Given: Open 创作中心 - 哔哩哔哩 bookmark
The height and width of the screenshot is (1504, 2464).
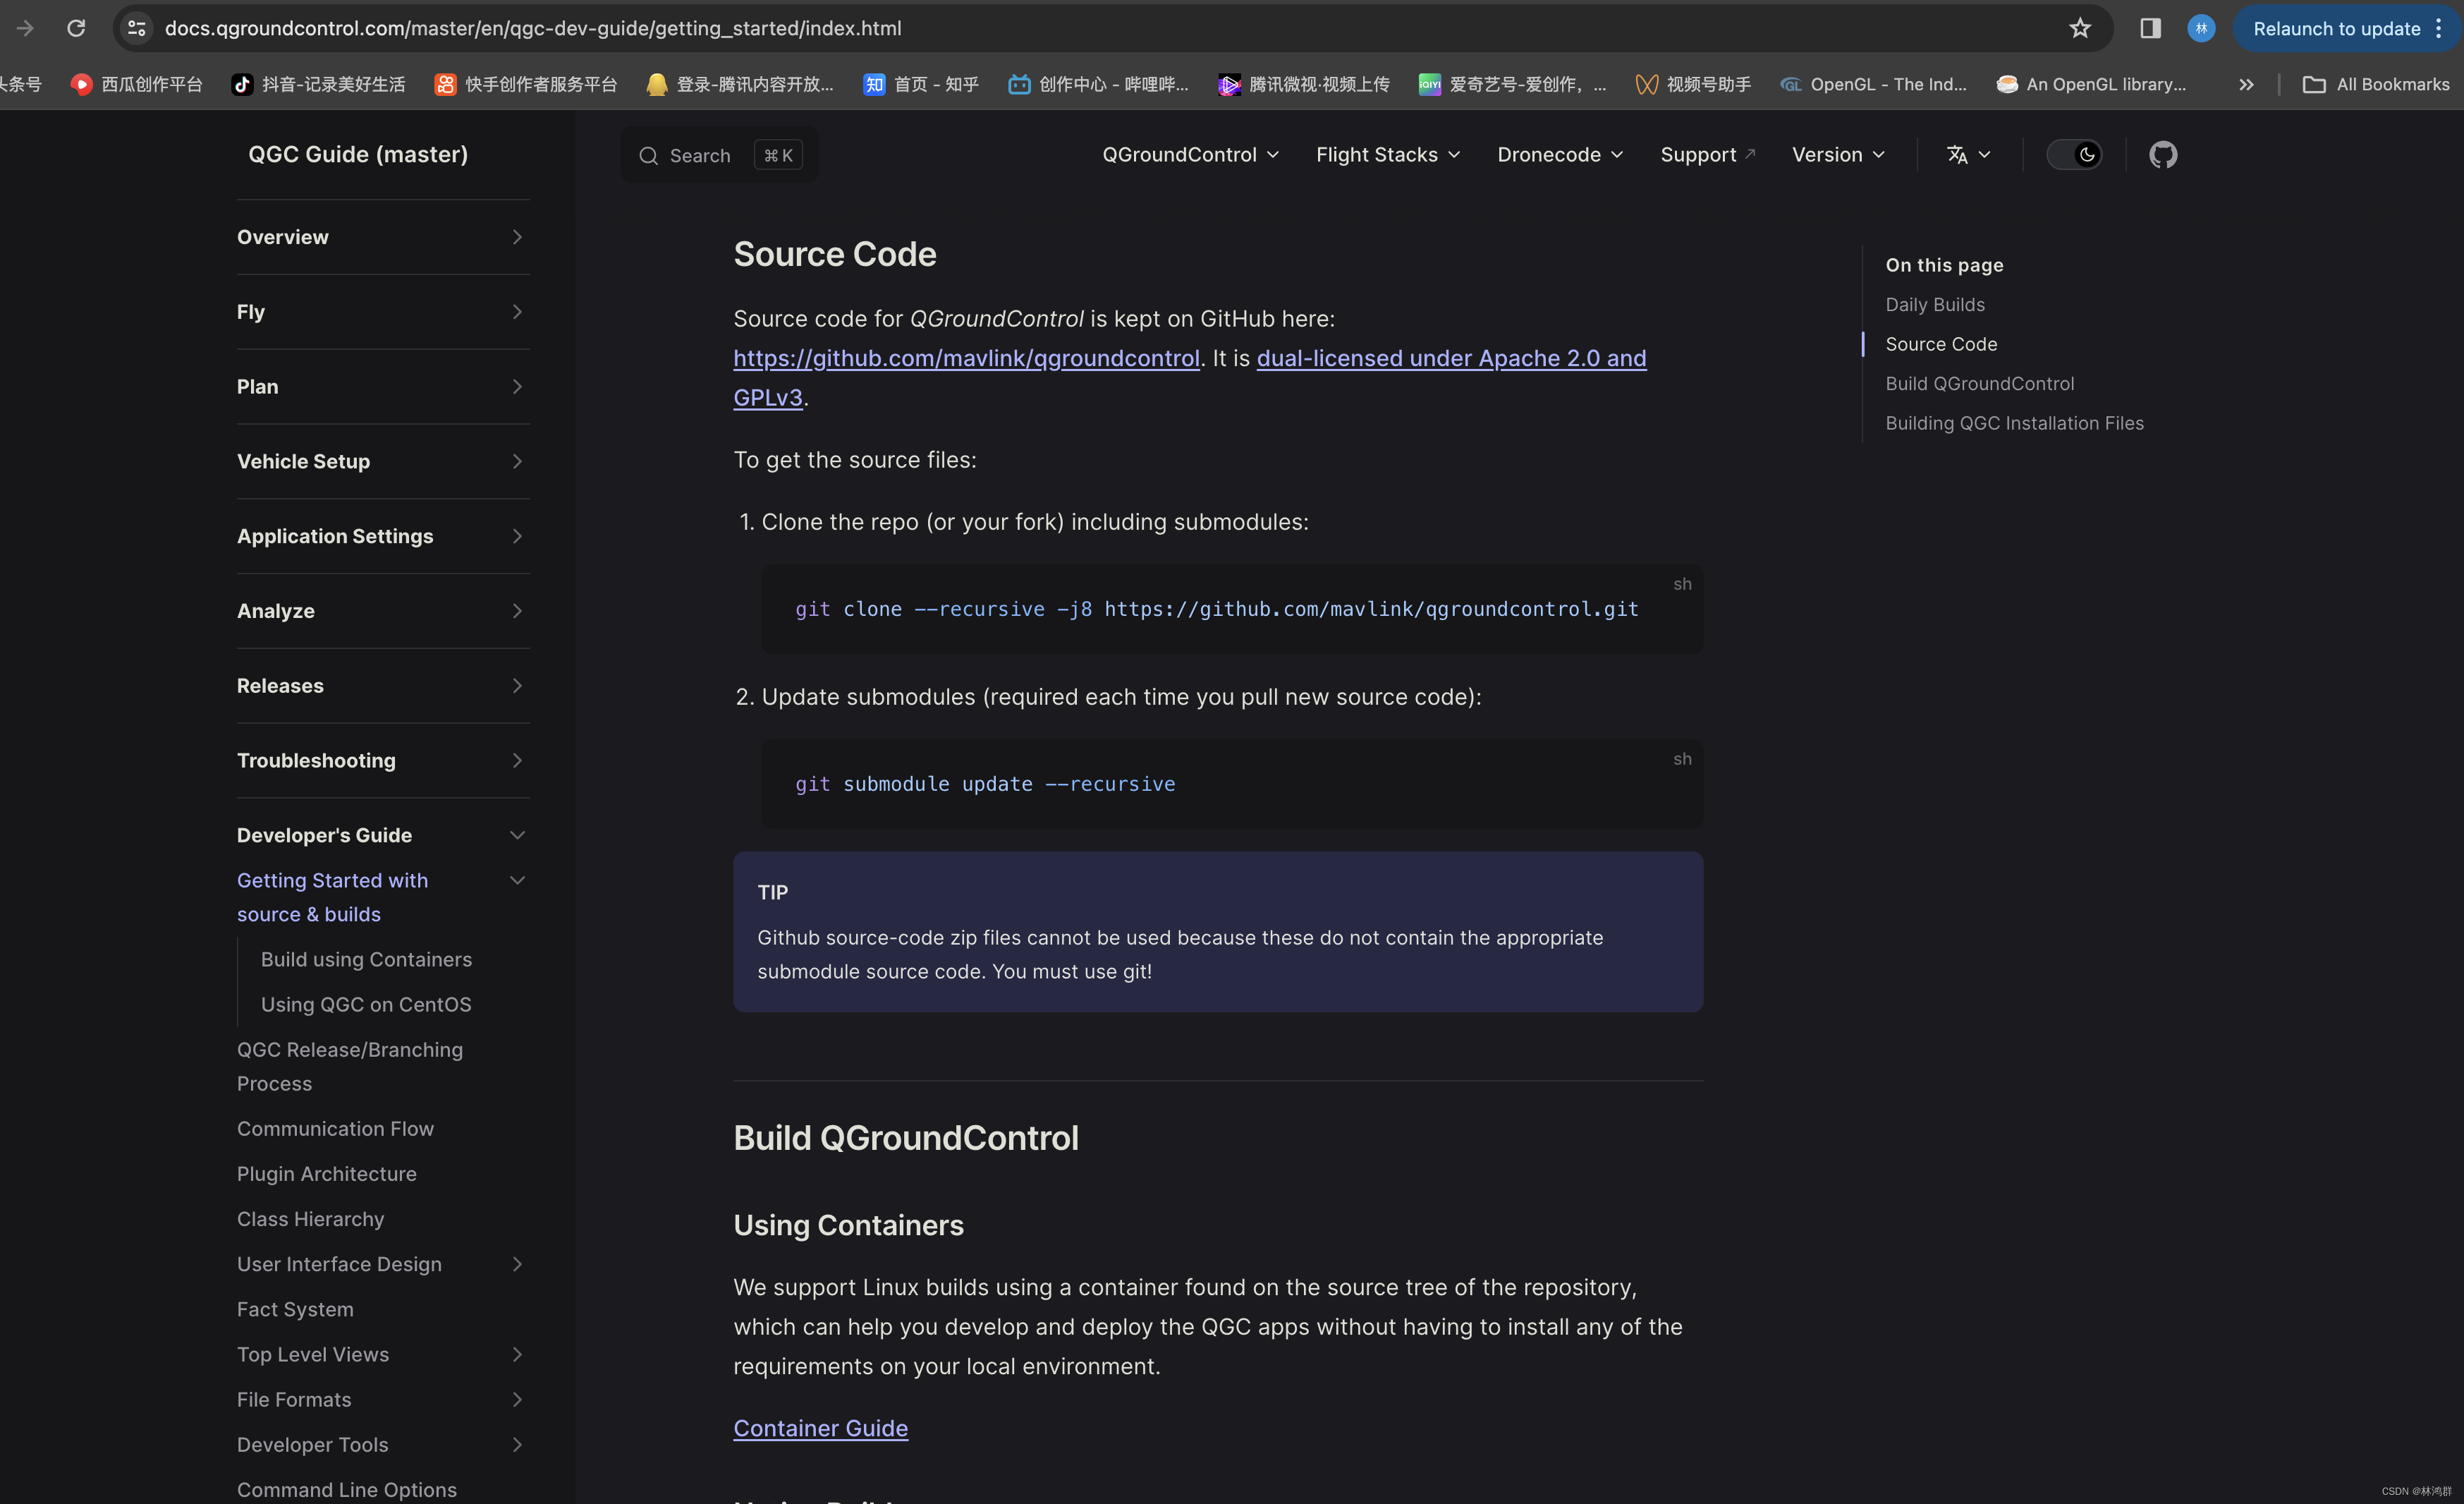Looking at the screenshot, I should (1098, 85).
